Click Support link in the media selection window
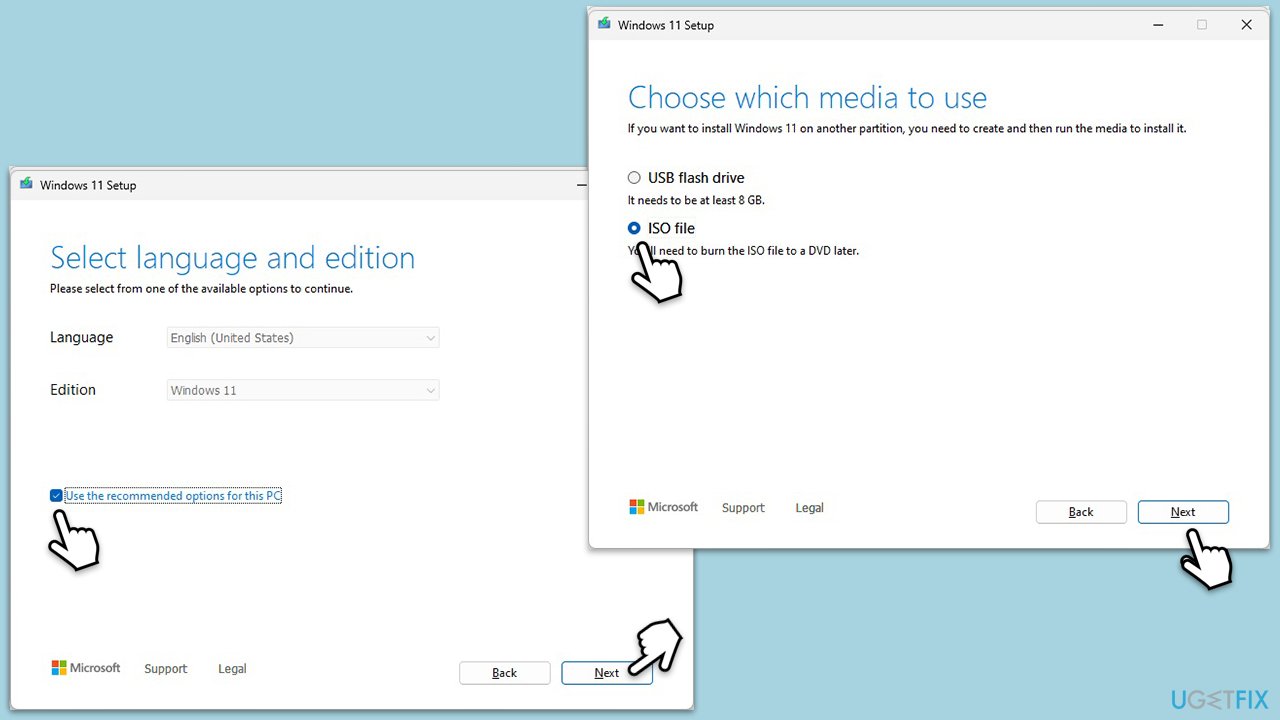The width and height of the screenshot is (1280, 720). [x=743, y=508]
